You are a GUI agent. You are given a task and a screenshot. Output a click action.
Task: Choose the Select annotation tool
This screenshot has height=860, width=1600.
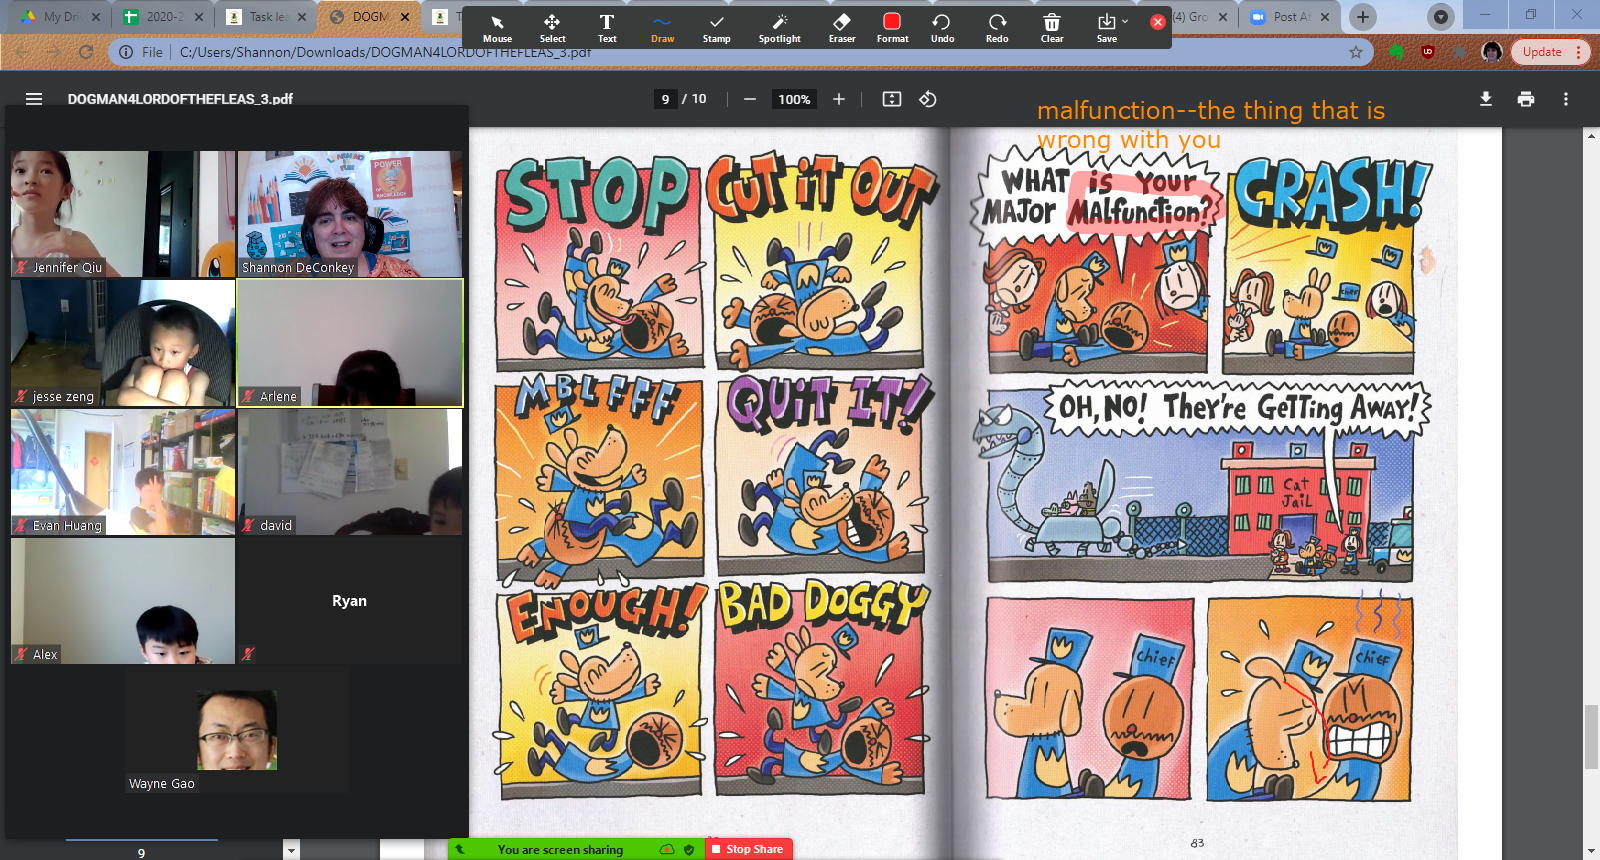coord(552,28)
